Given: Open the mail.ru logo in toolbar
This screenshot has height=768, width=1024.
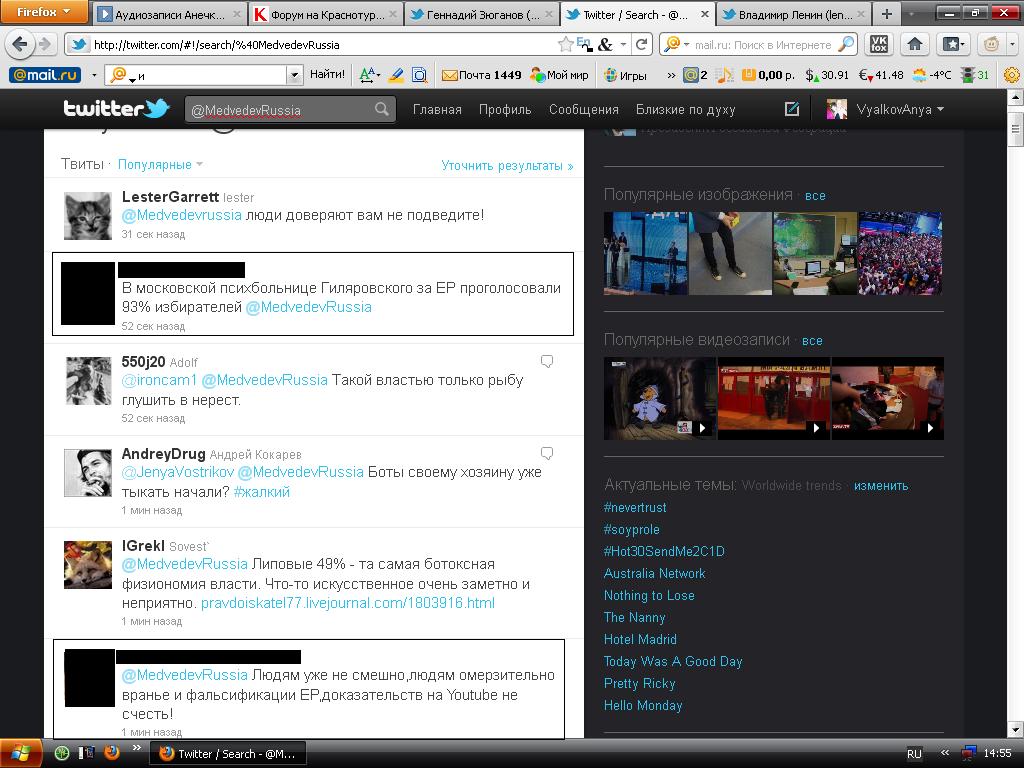Looking at the screenshot, I should (45, 75).
